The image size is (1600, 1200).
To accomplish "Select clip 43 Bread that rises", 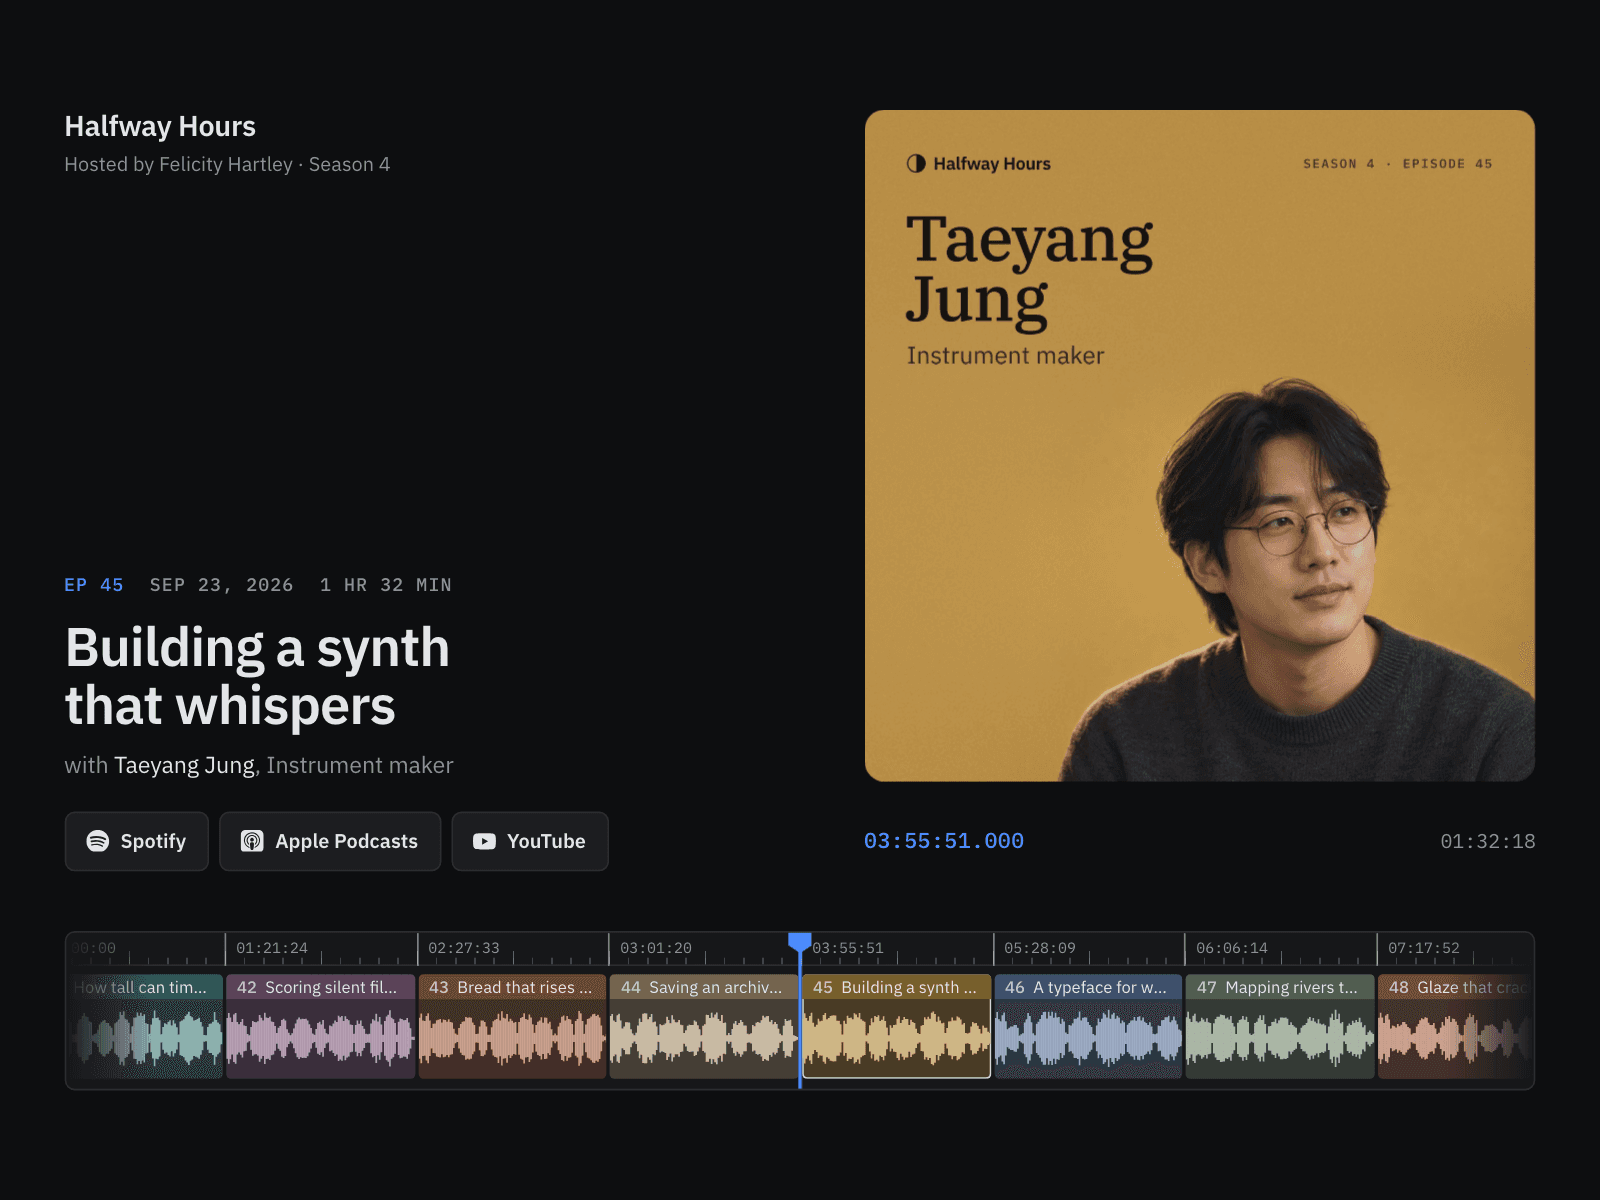I will pos(512,1026).
